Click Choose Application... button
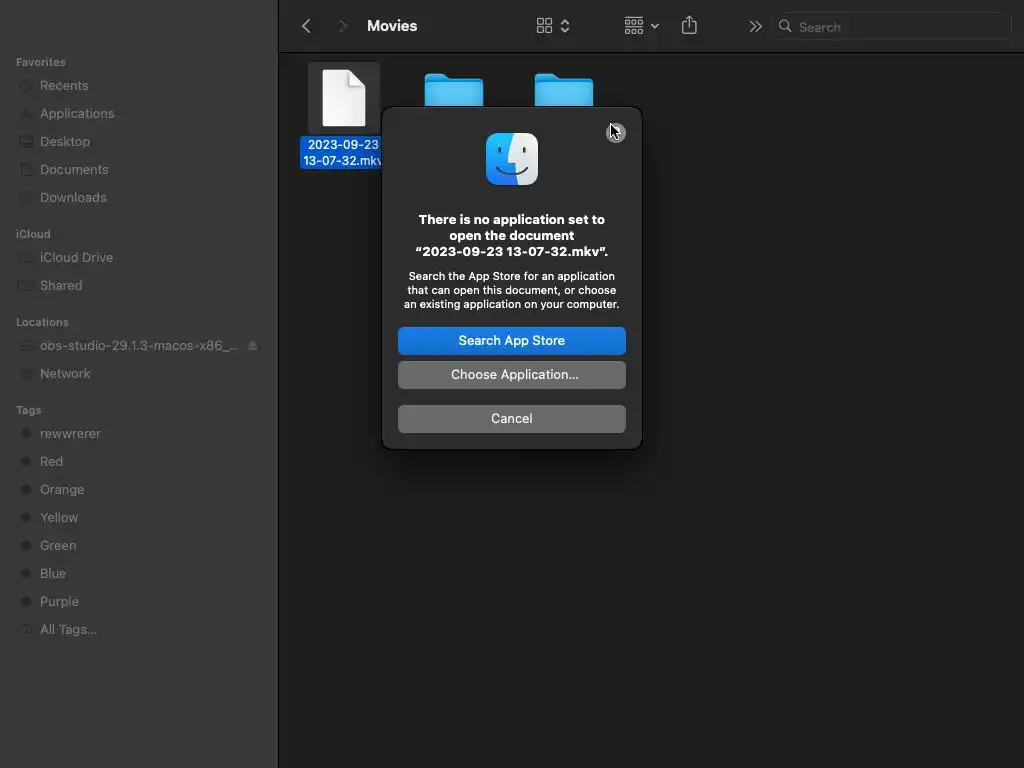 coord(511,375)
